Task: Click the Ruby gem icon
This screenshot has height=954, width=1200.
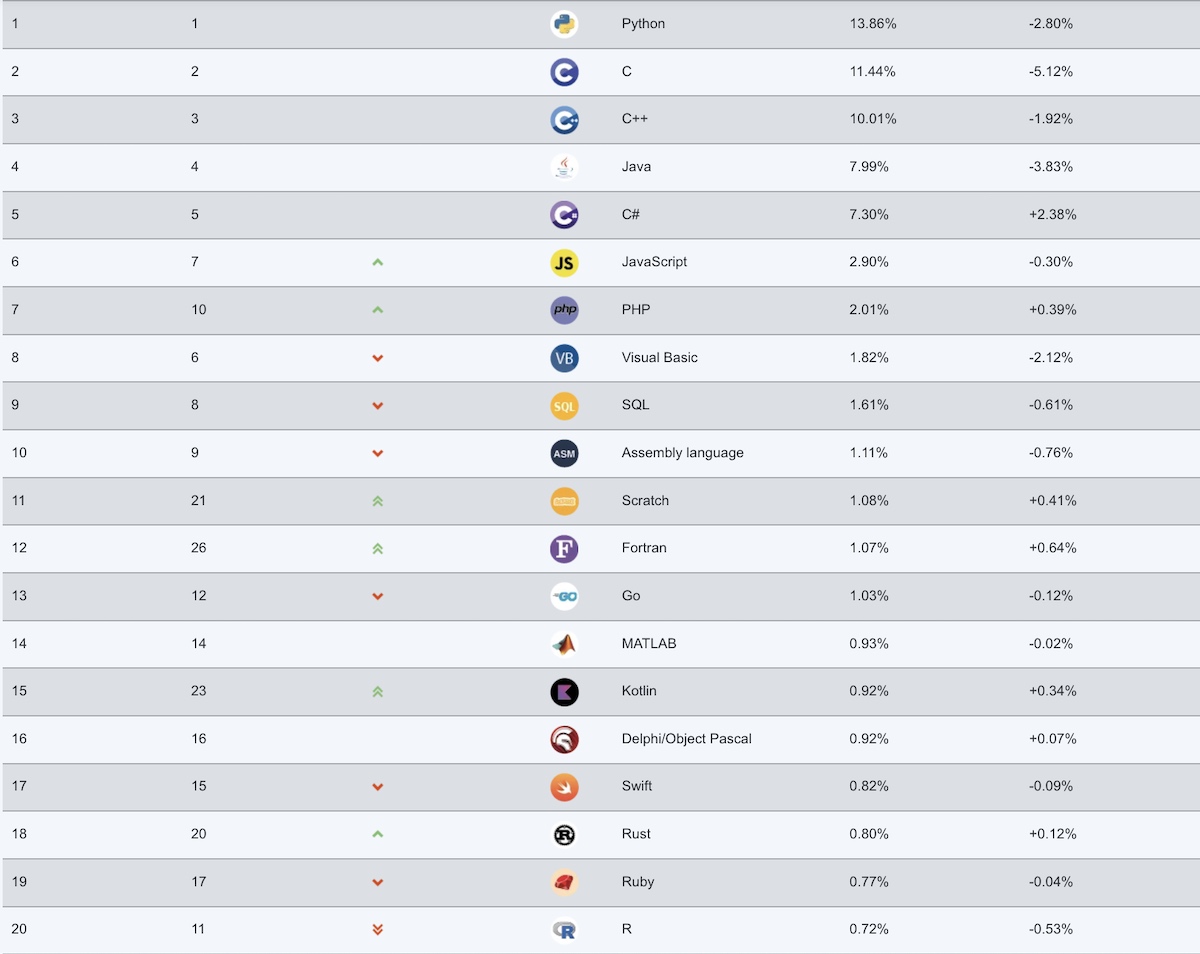Action: 564,882
